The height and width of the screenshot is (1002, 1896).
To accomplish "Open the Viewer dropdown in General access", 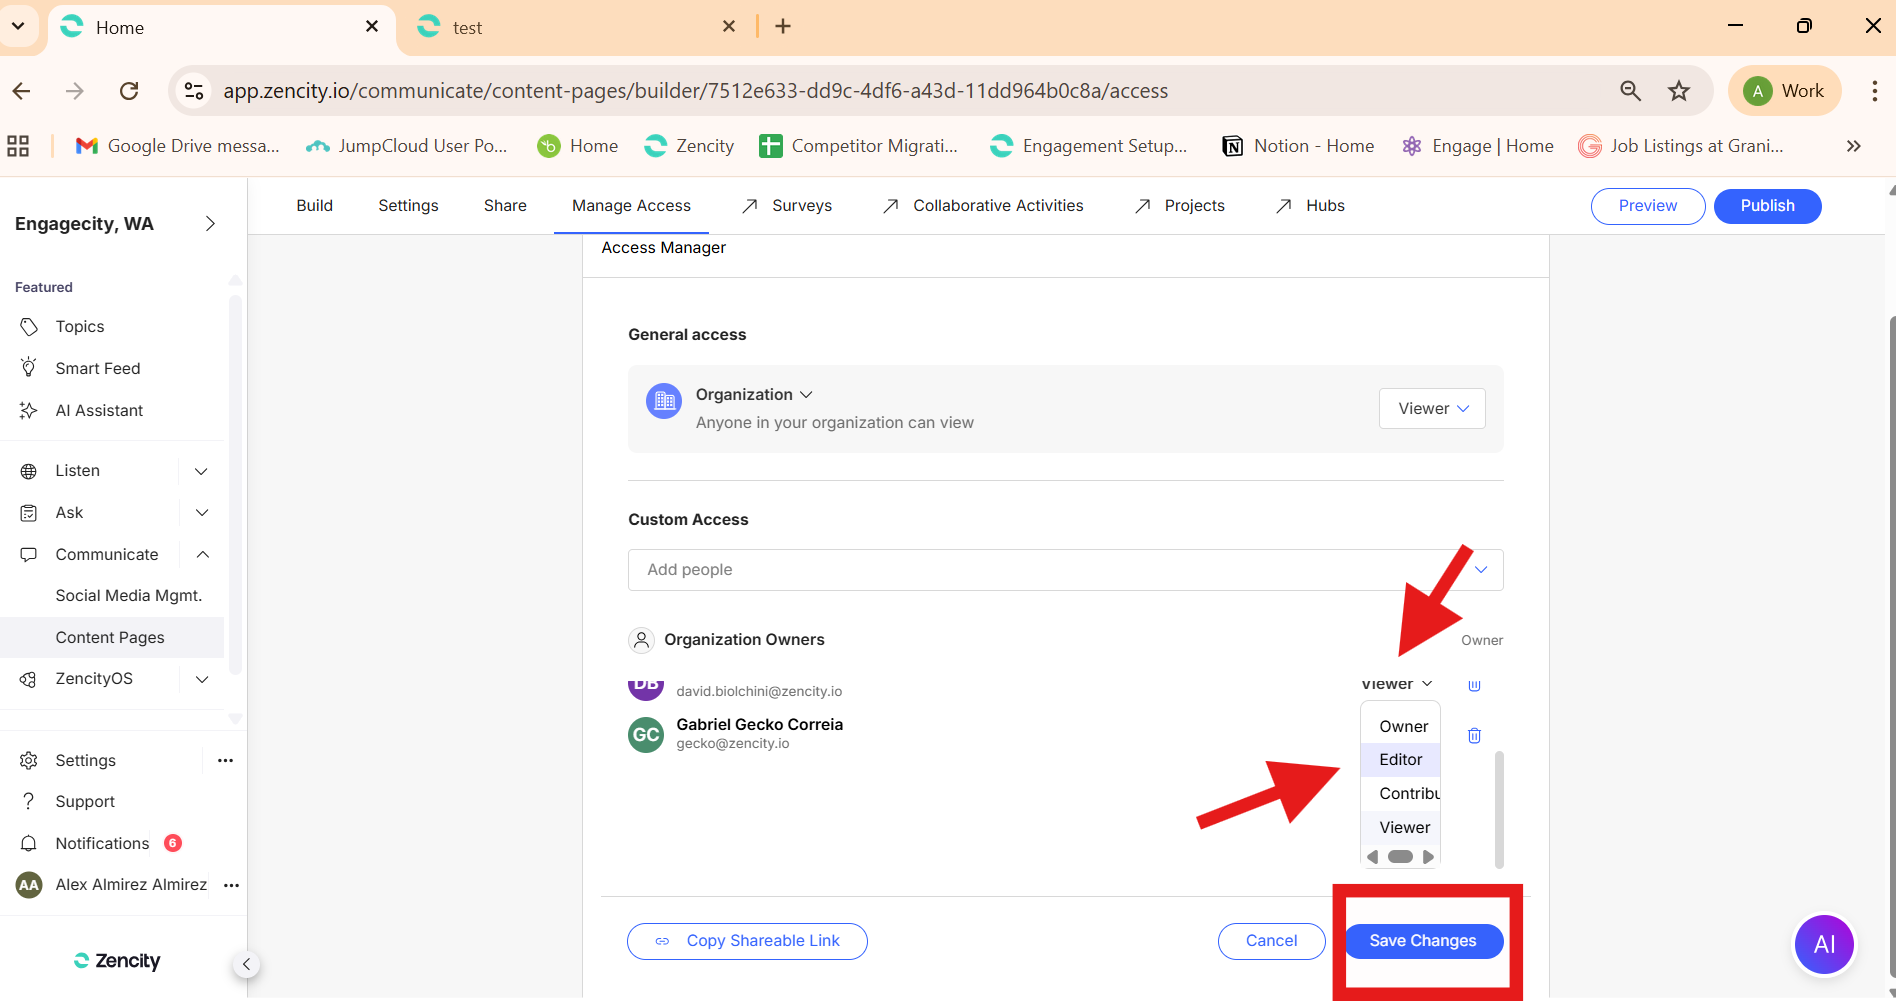I will click(x=1432, y=408).
